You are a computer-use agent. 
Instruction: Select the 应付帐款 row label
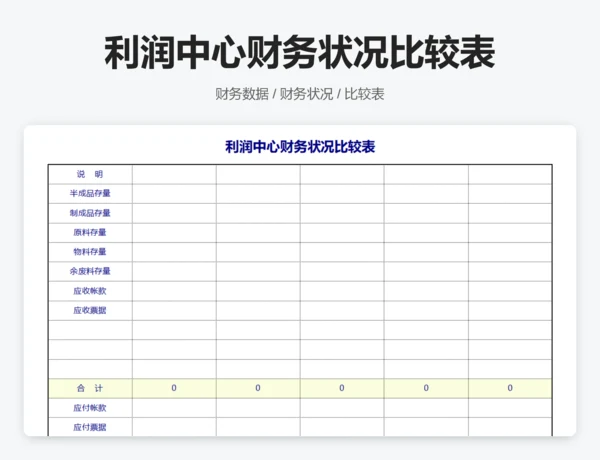90,408
